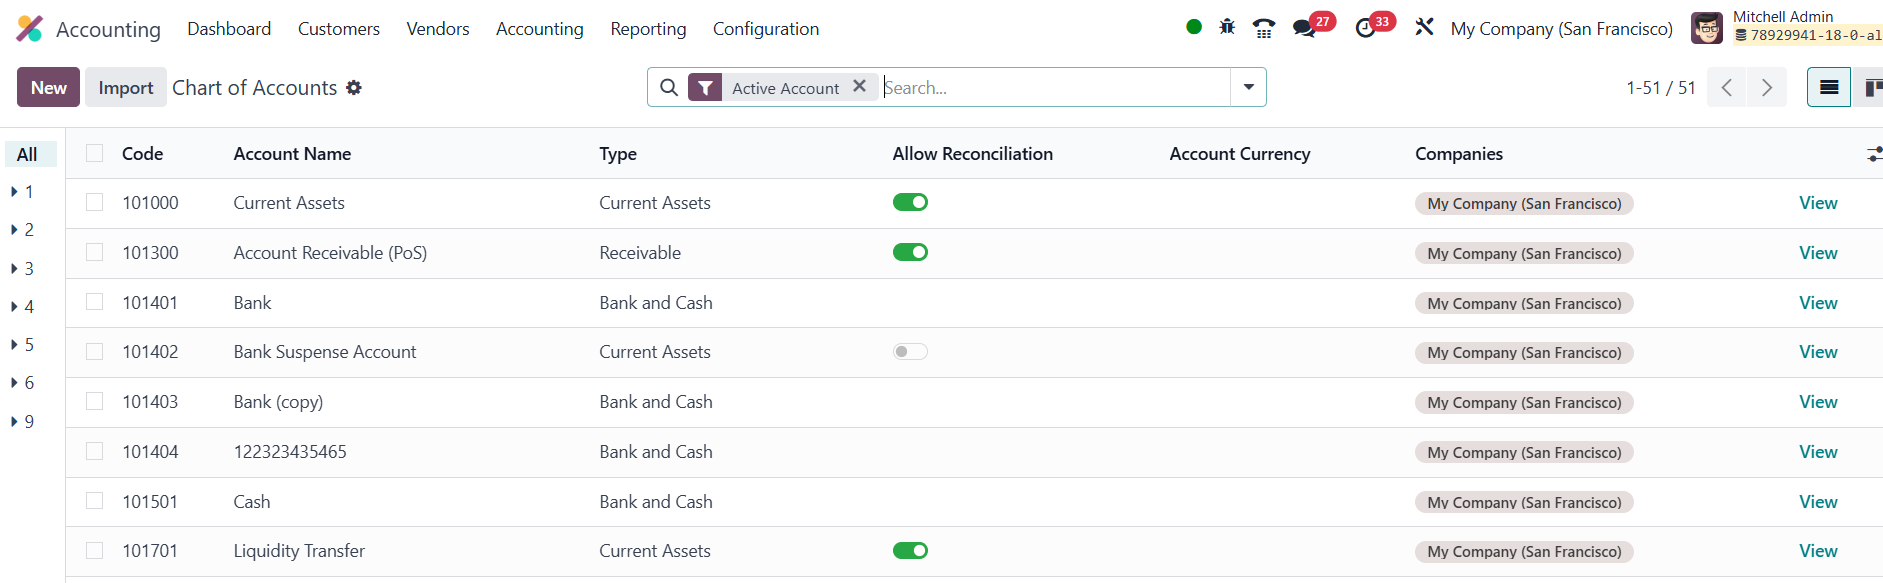Open the search options dropdown arrow
Image resolution: width=1883 pixels, height=583 pixels.
1248,87
